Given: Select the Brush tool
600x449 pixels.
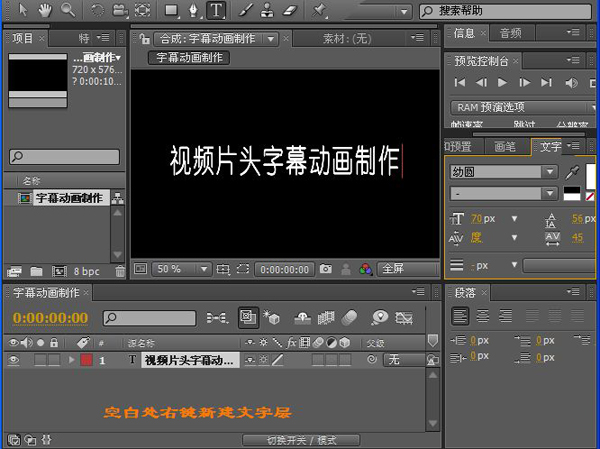Looking at the screenshot, I should tap(246, 10).
